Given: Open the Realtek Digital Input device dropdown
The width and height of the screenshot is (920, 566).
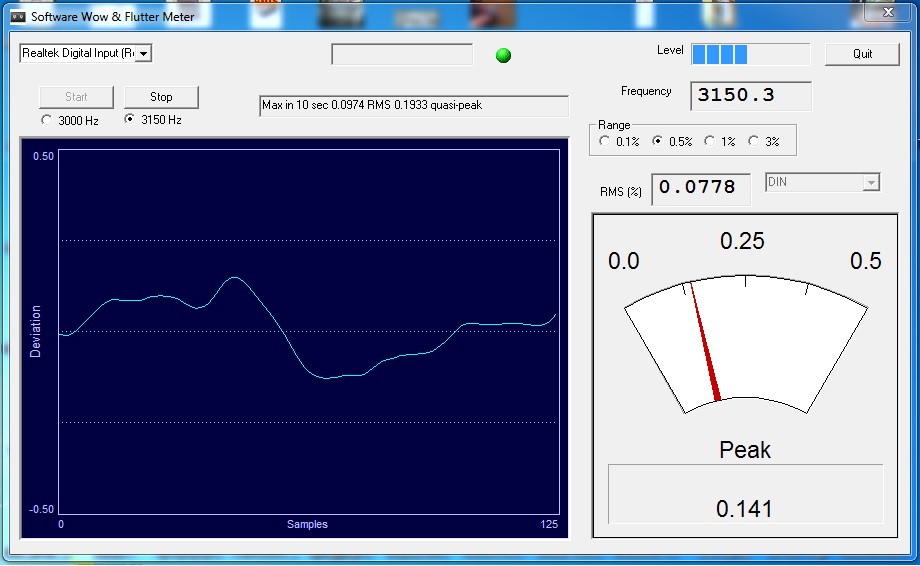Looking at the screenshot, I should click(x=143, y=53).
